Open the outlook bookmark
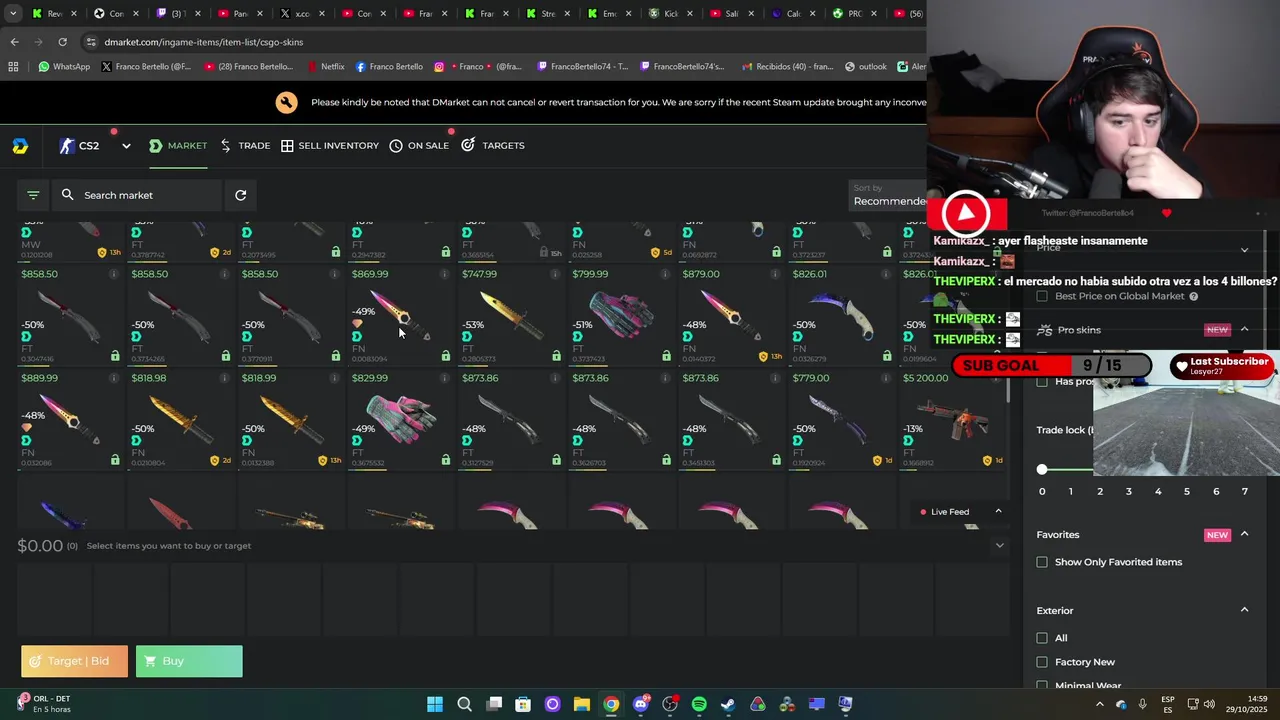The height and width of the screenshot is (720, 1280). [866, 67]
